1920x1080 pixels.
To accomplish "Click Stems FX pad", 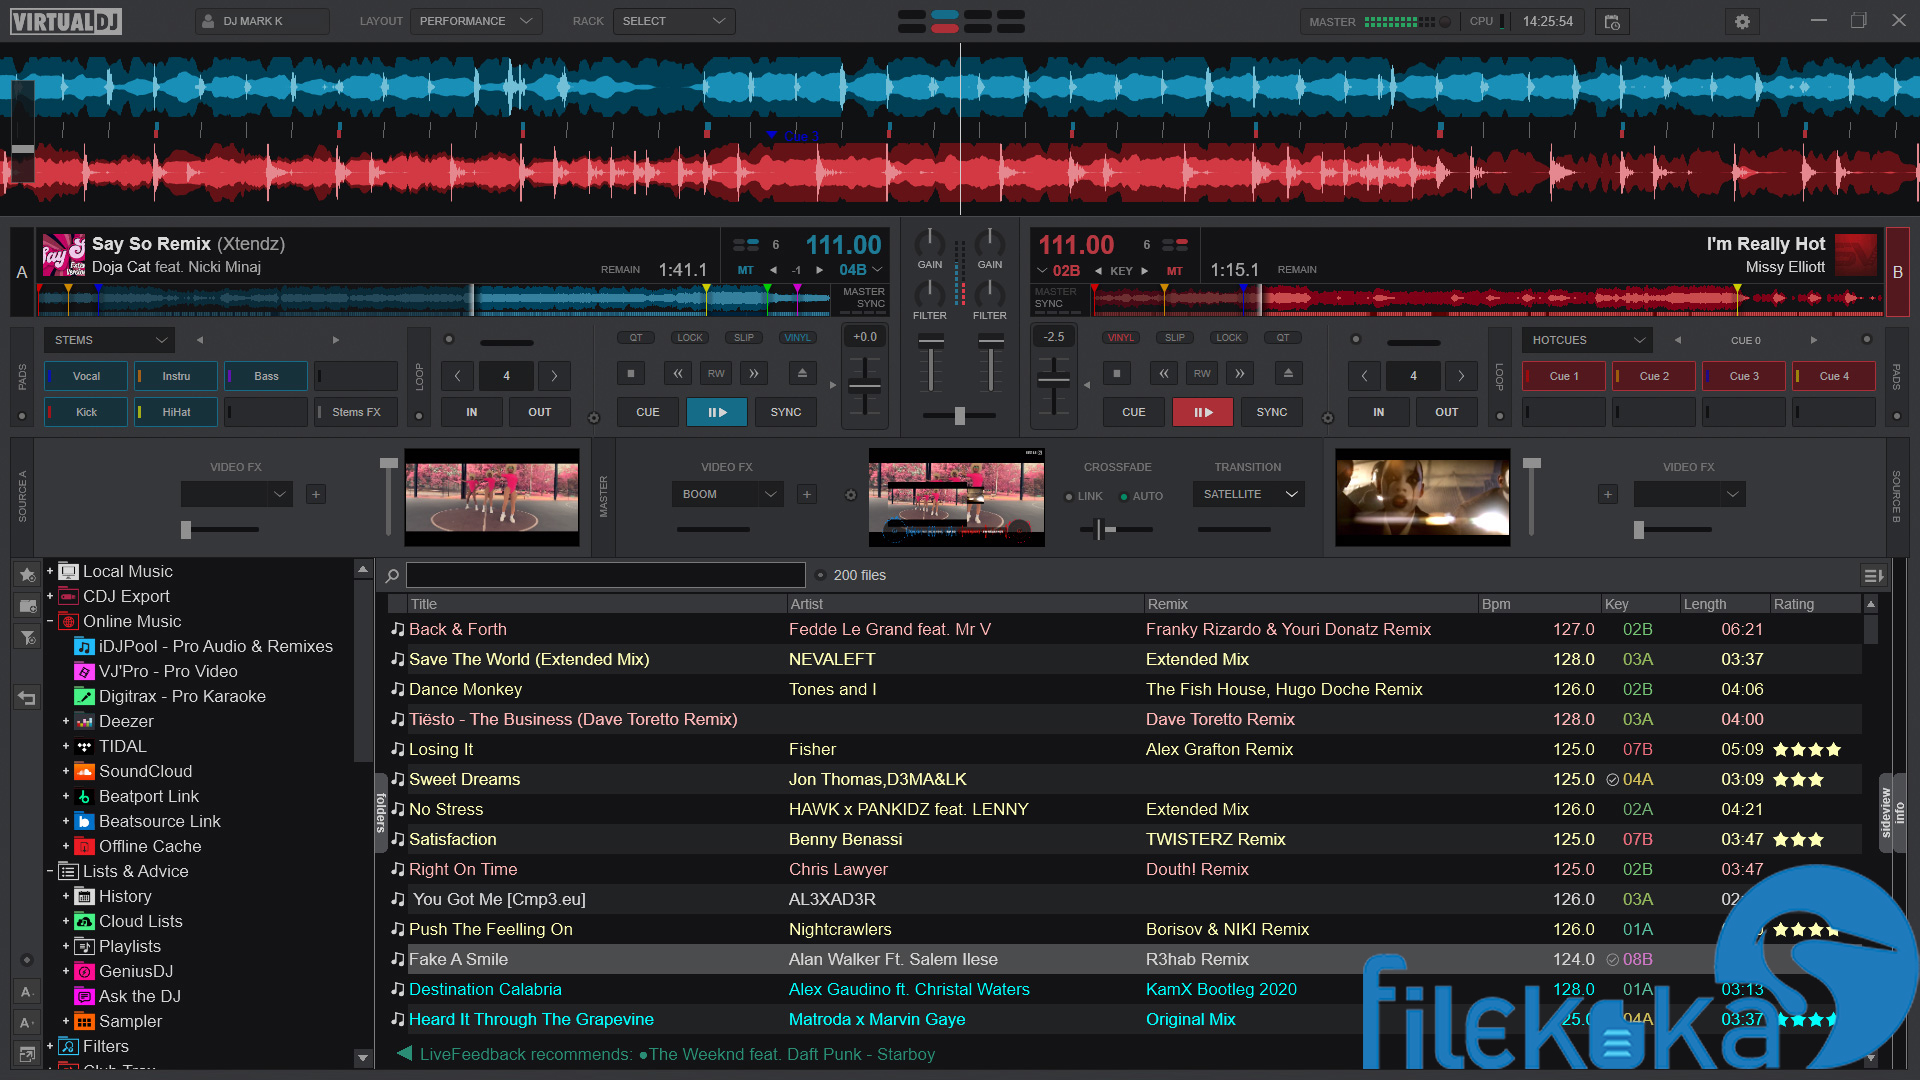I will tap(356, 412).
